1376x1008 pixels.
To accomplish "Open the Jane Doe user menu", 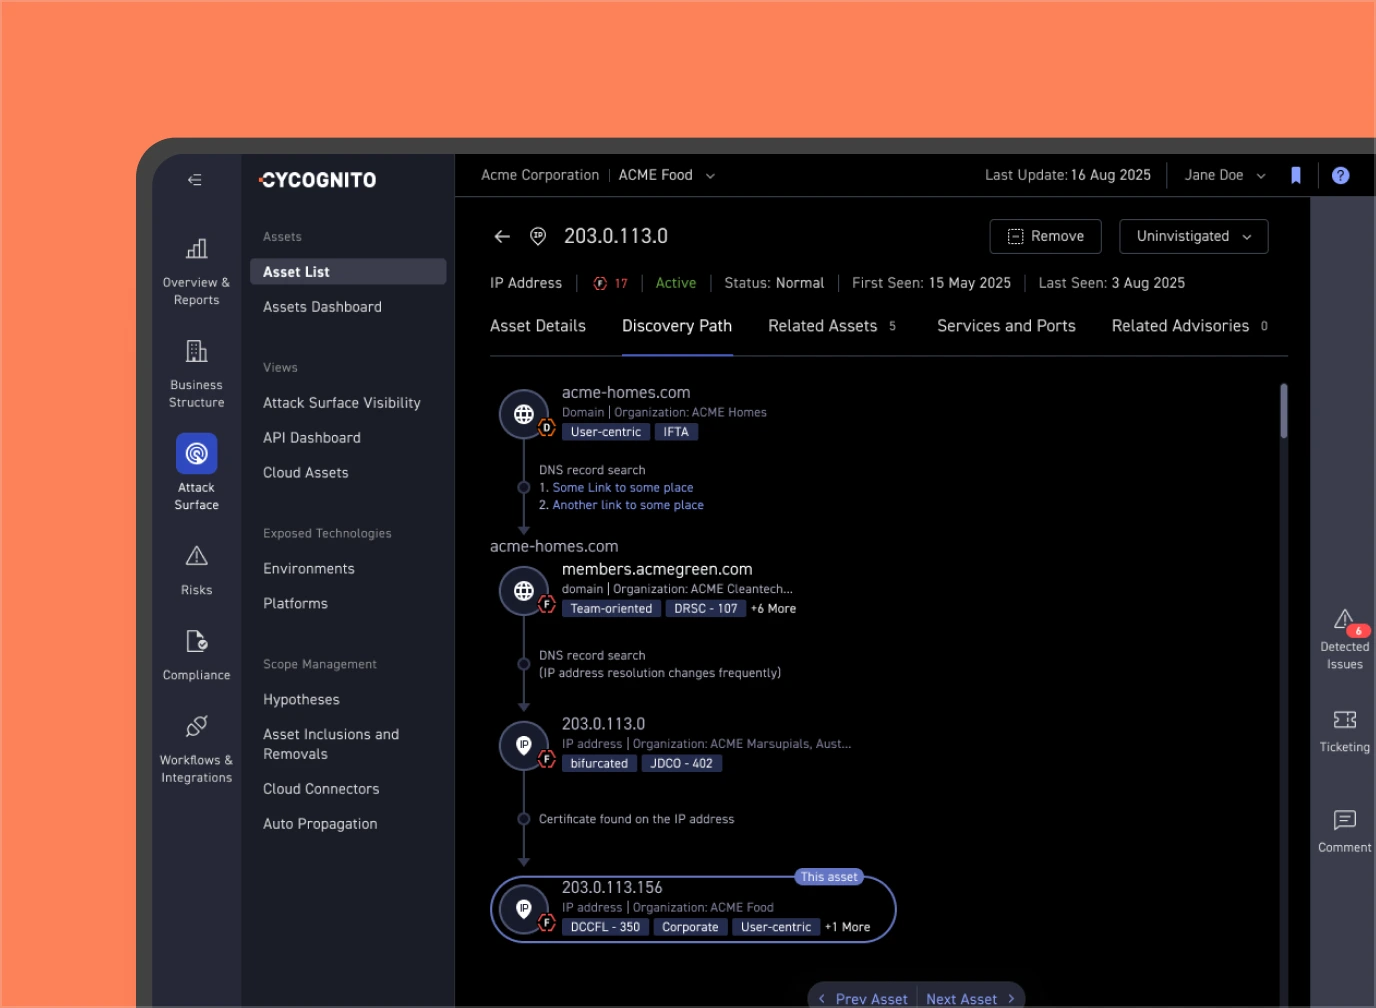I will 1224,176.
